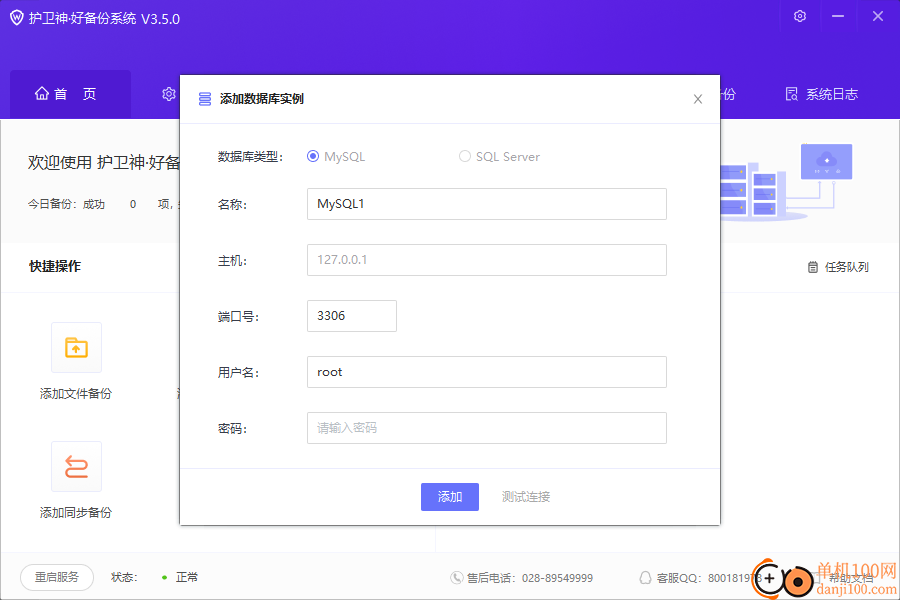The height and width of the screenshot is (600, 900).
Task: Click the host field 127.0.0.1
Action: click(487, 260)
